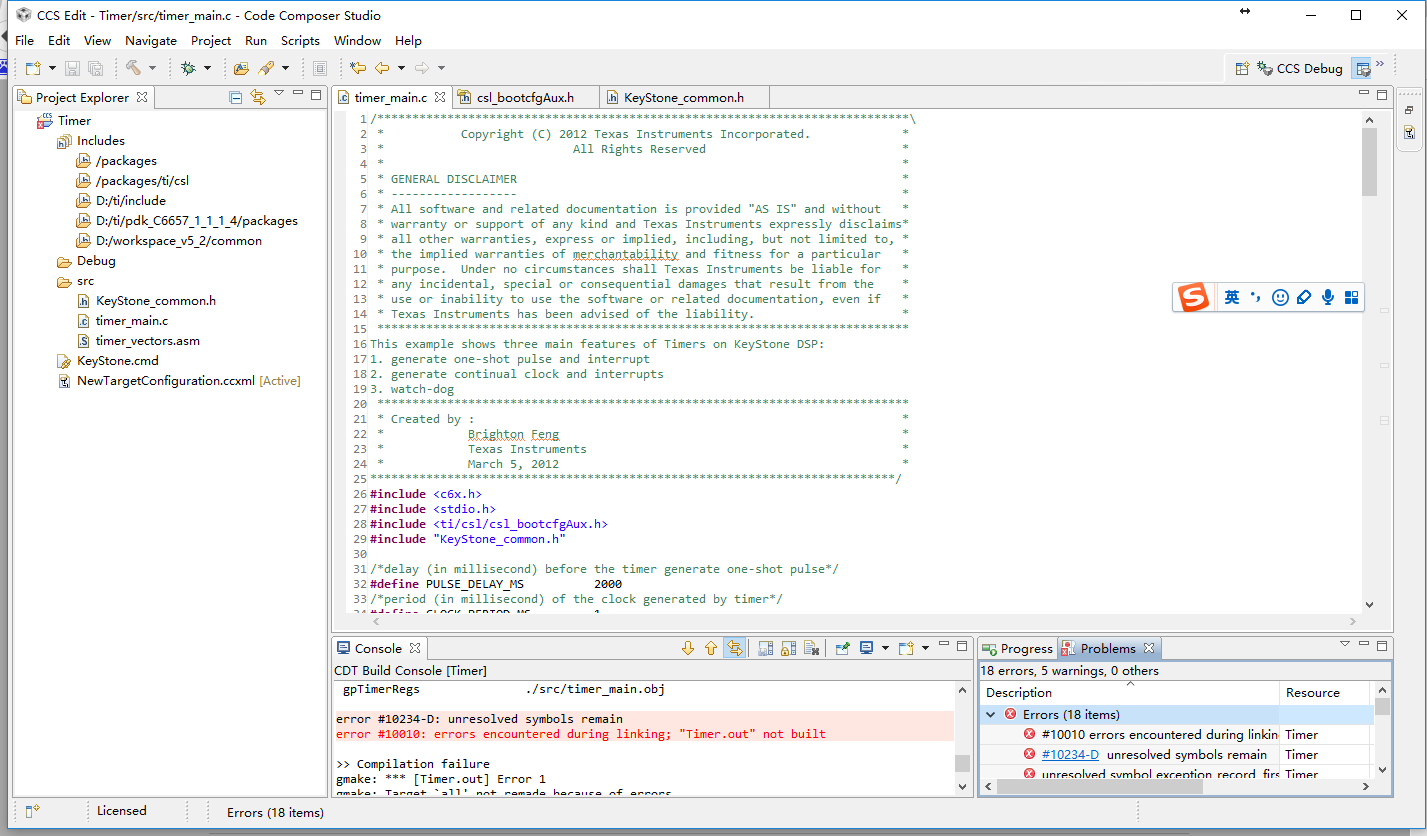Switch to csl_bootcfgAux.h editor tab
The image size is (1427, 836).
click(x=524, y=97)
